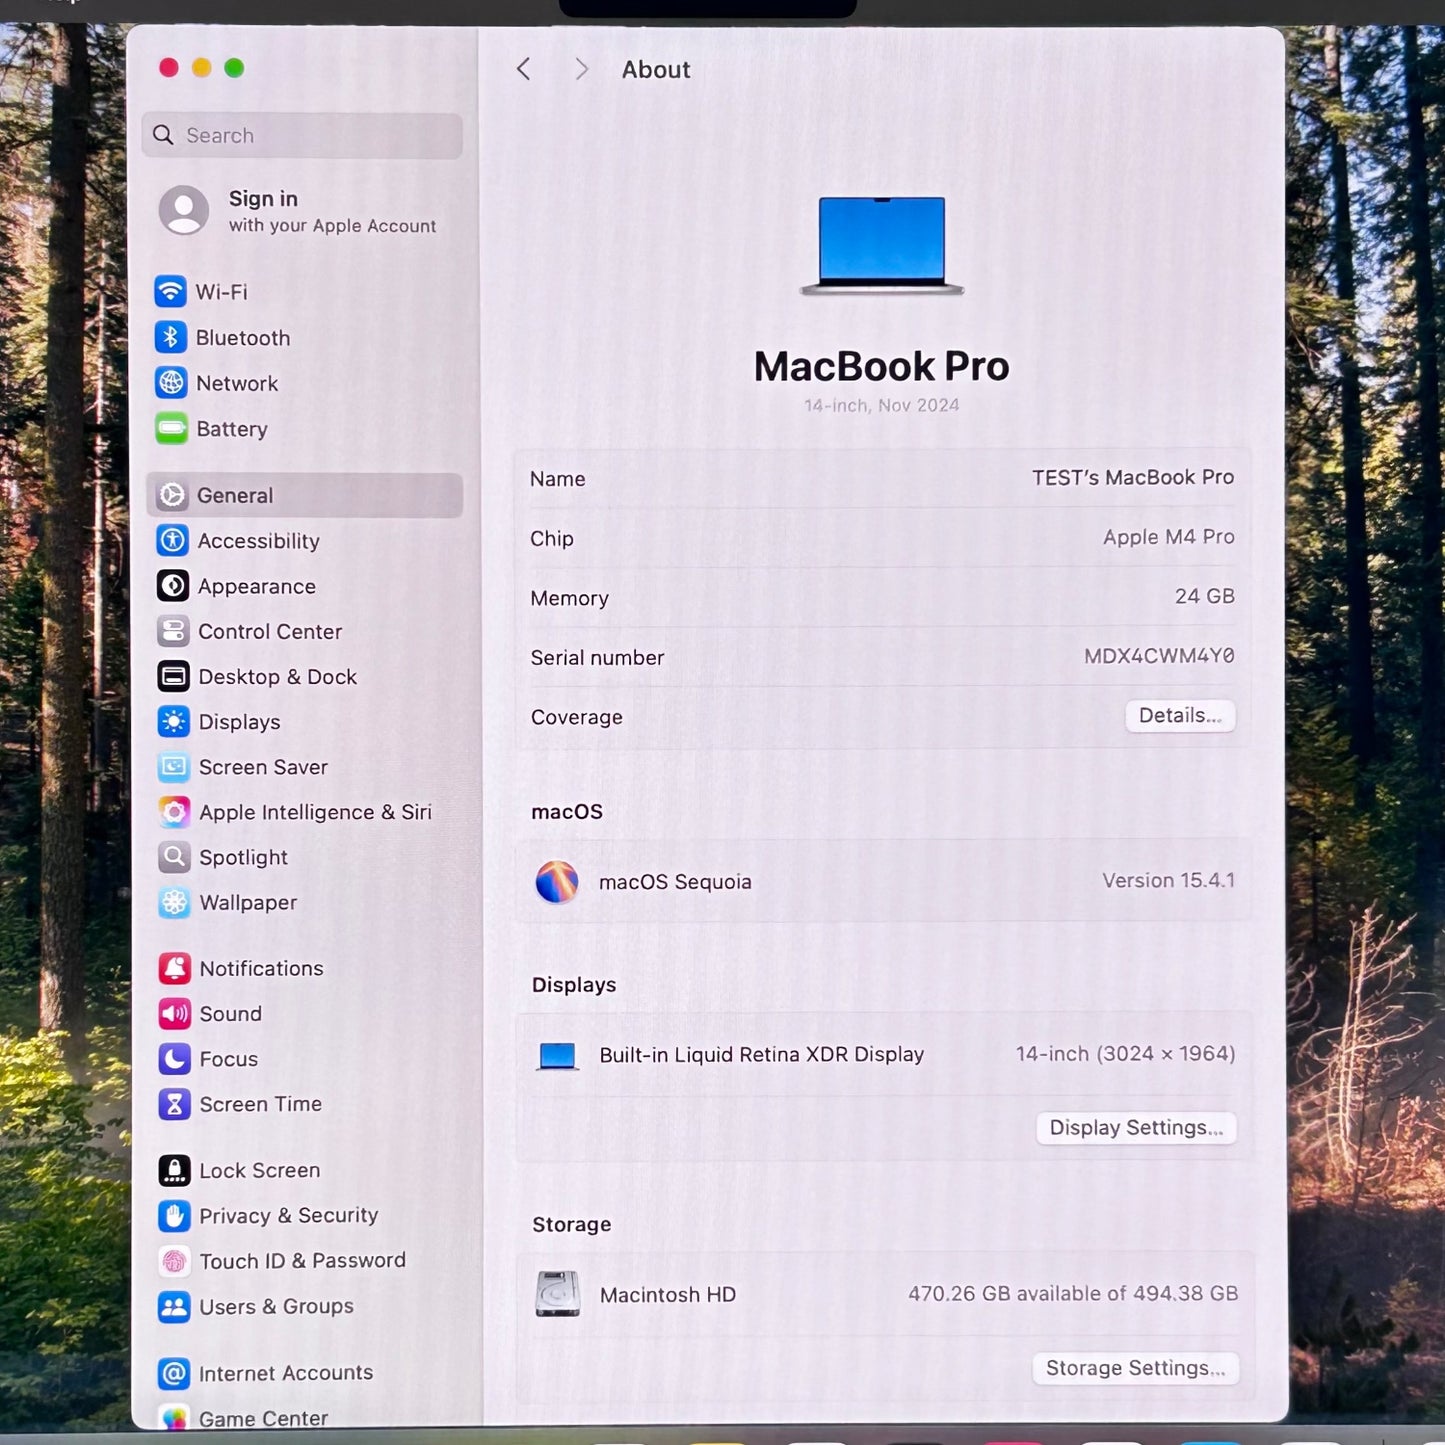The width and height of the screenshot is (1445, 1445).
Task: Click the Storage Settings button
Action: pyautogui.click(x=1135, y=1368)
